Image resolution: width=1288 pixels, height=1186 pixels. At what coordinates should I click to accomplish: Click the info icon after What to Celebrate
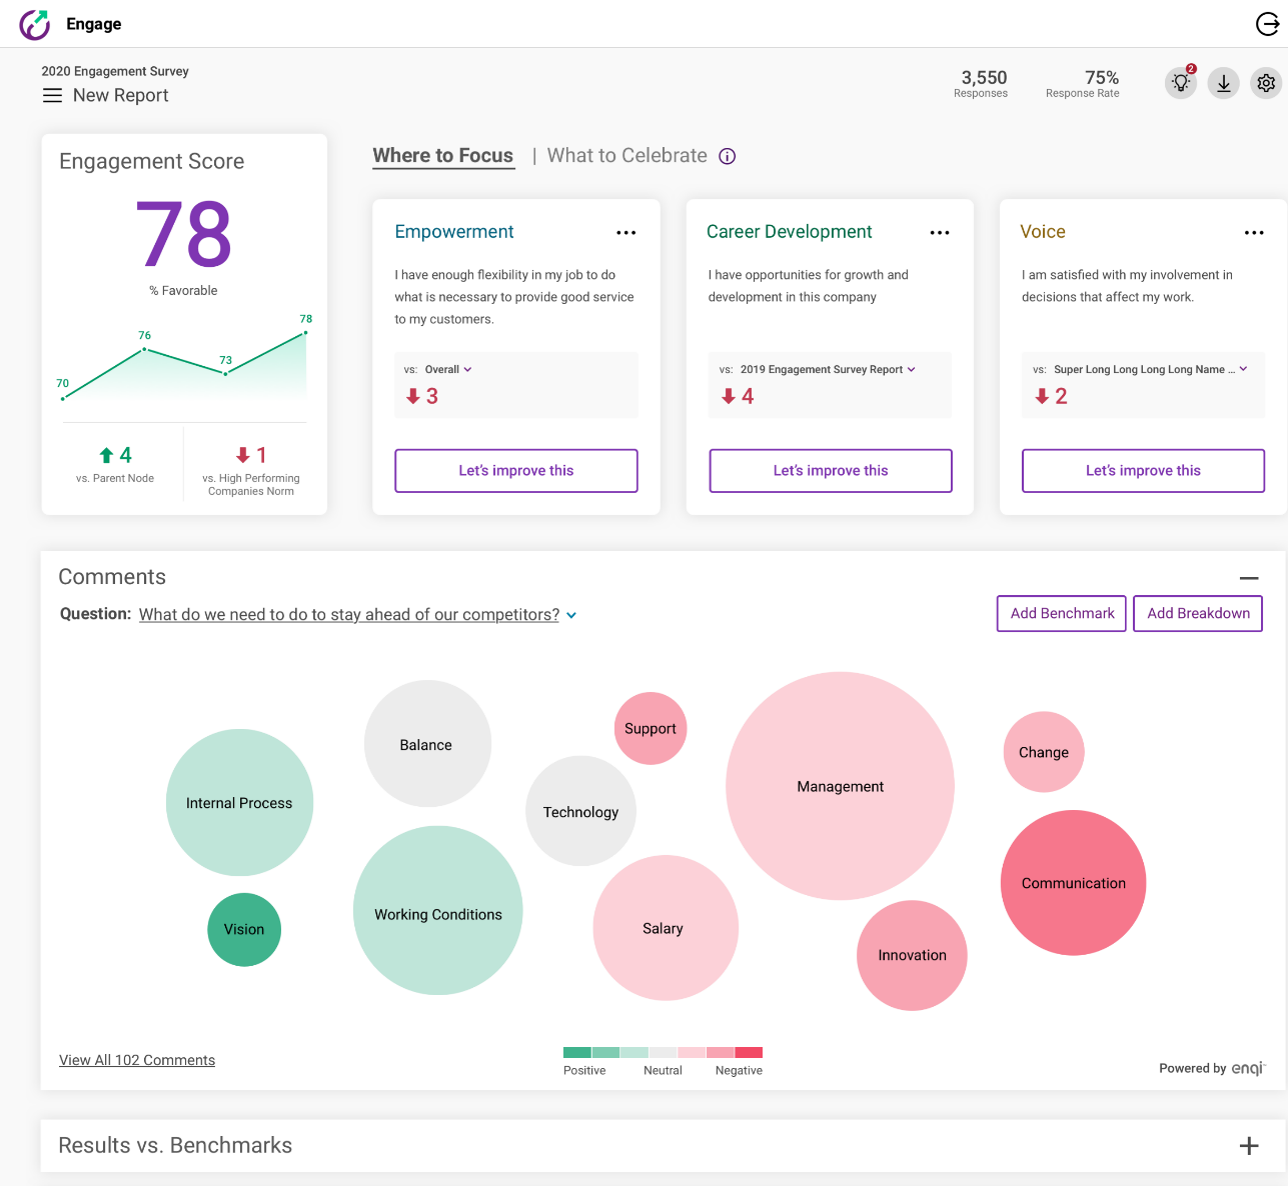pos(727,156)
